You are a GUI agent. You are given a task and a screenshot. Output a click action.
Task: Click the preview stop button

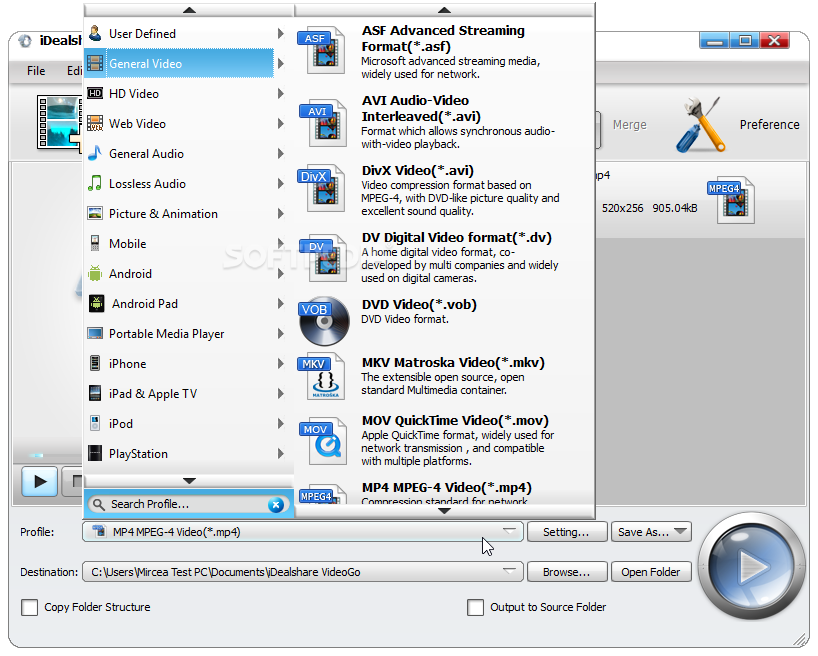(x=73, y=481)
